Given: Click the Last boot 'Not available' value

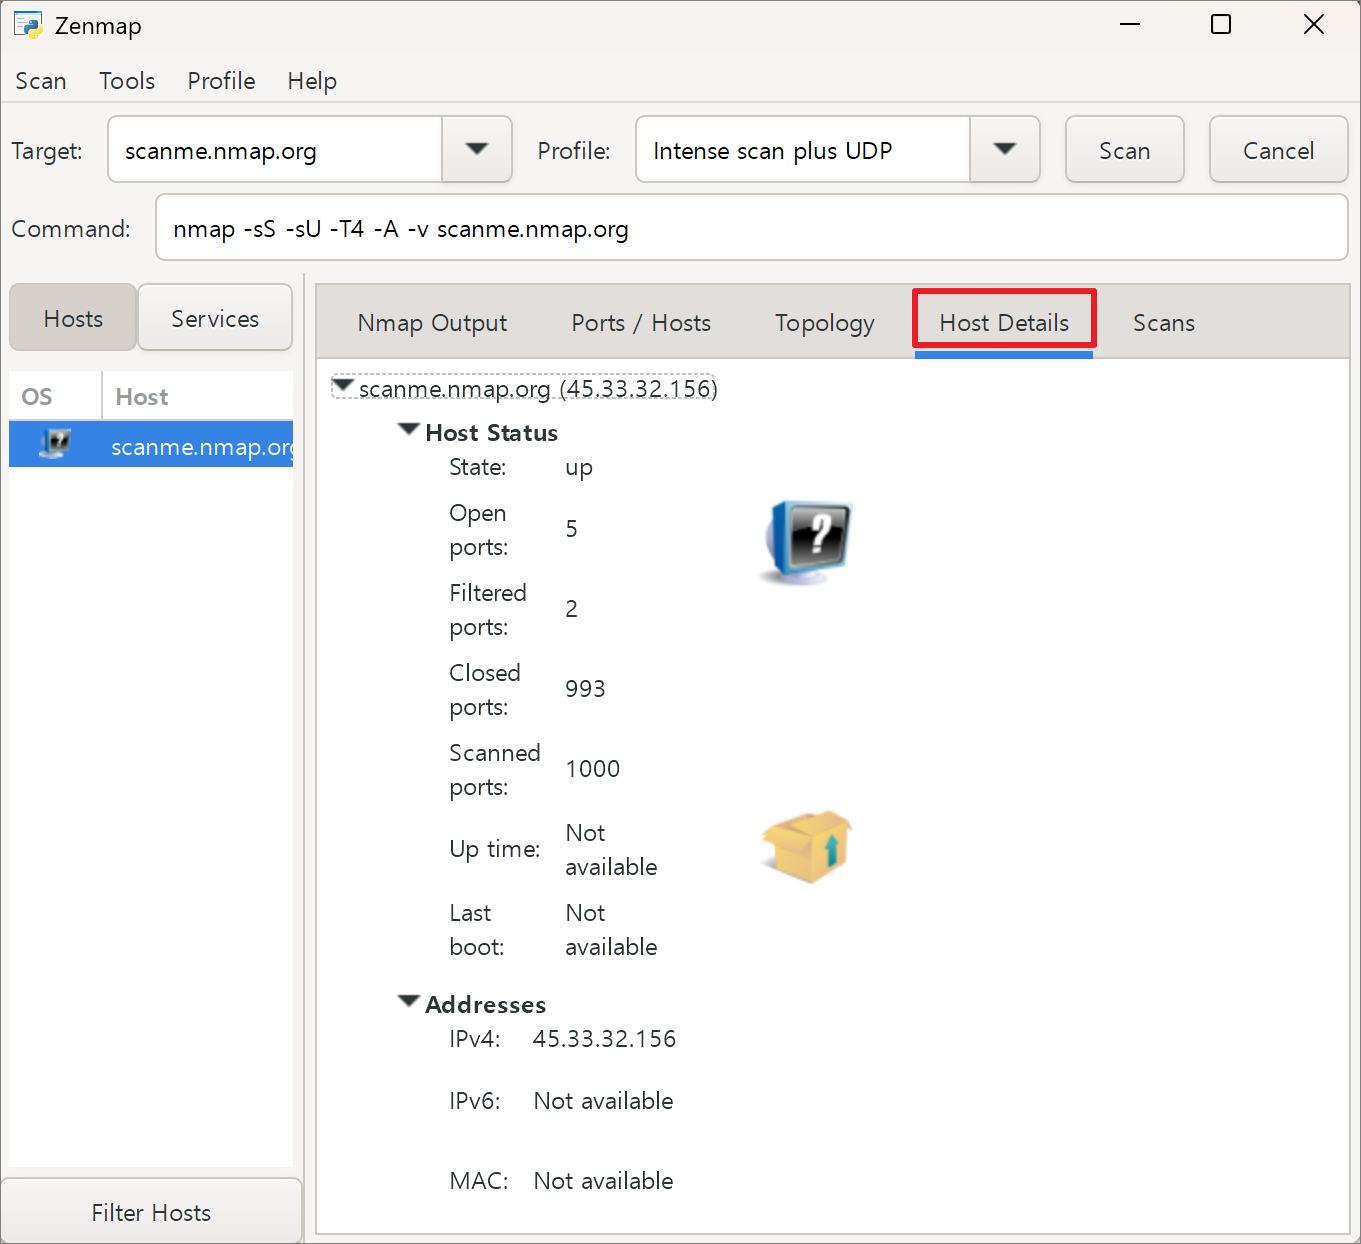Looking at the screenshot, I should [611, 930].
